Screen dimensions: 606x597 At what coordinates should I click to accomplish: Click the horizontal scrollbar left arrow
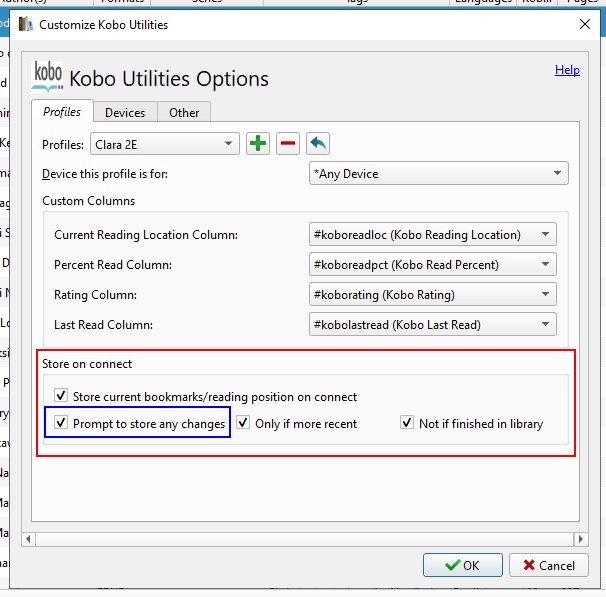point(28,539)
